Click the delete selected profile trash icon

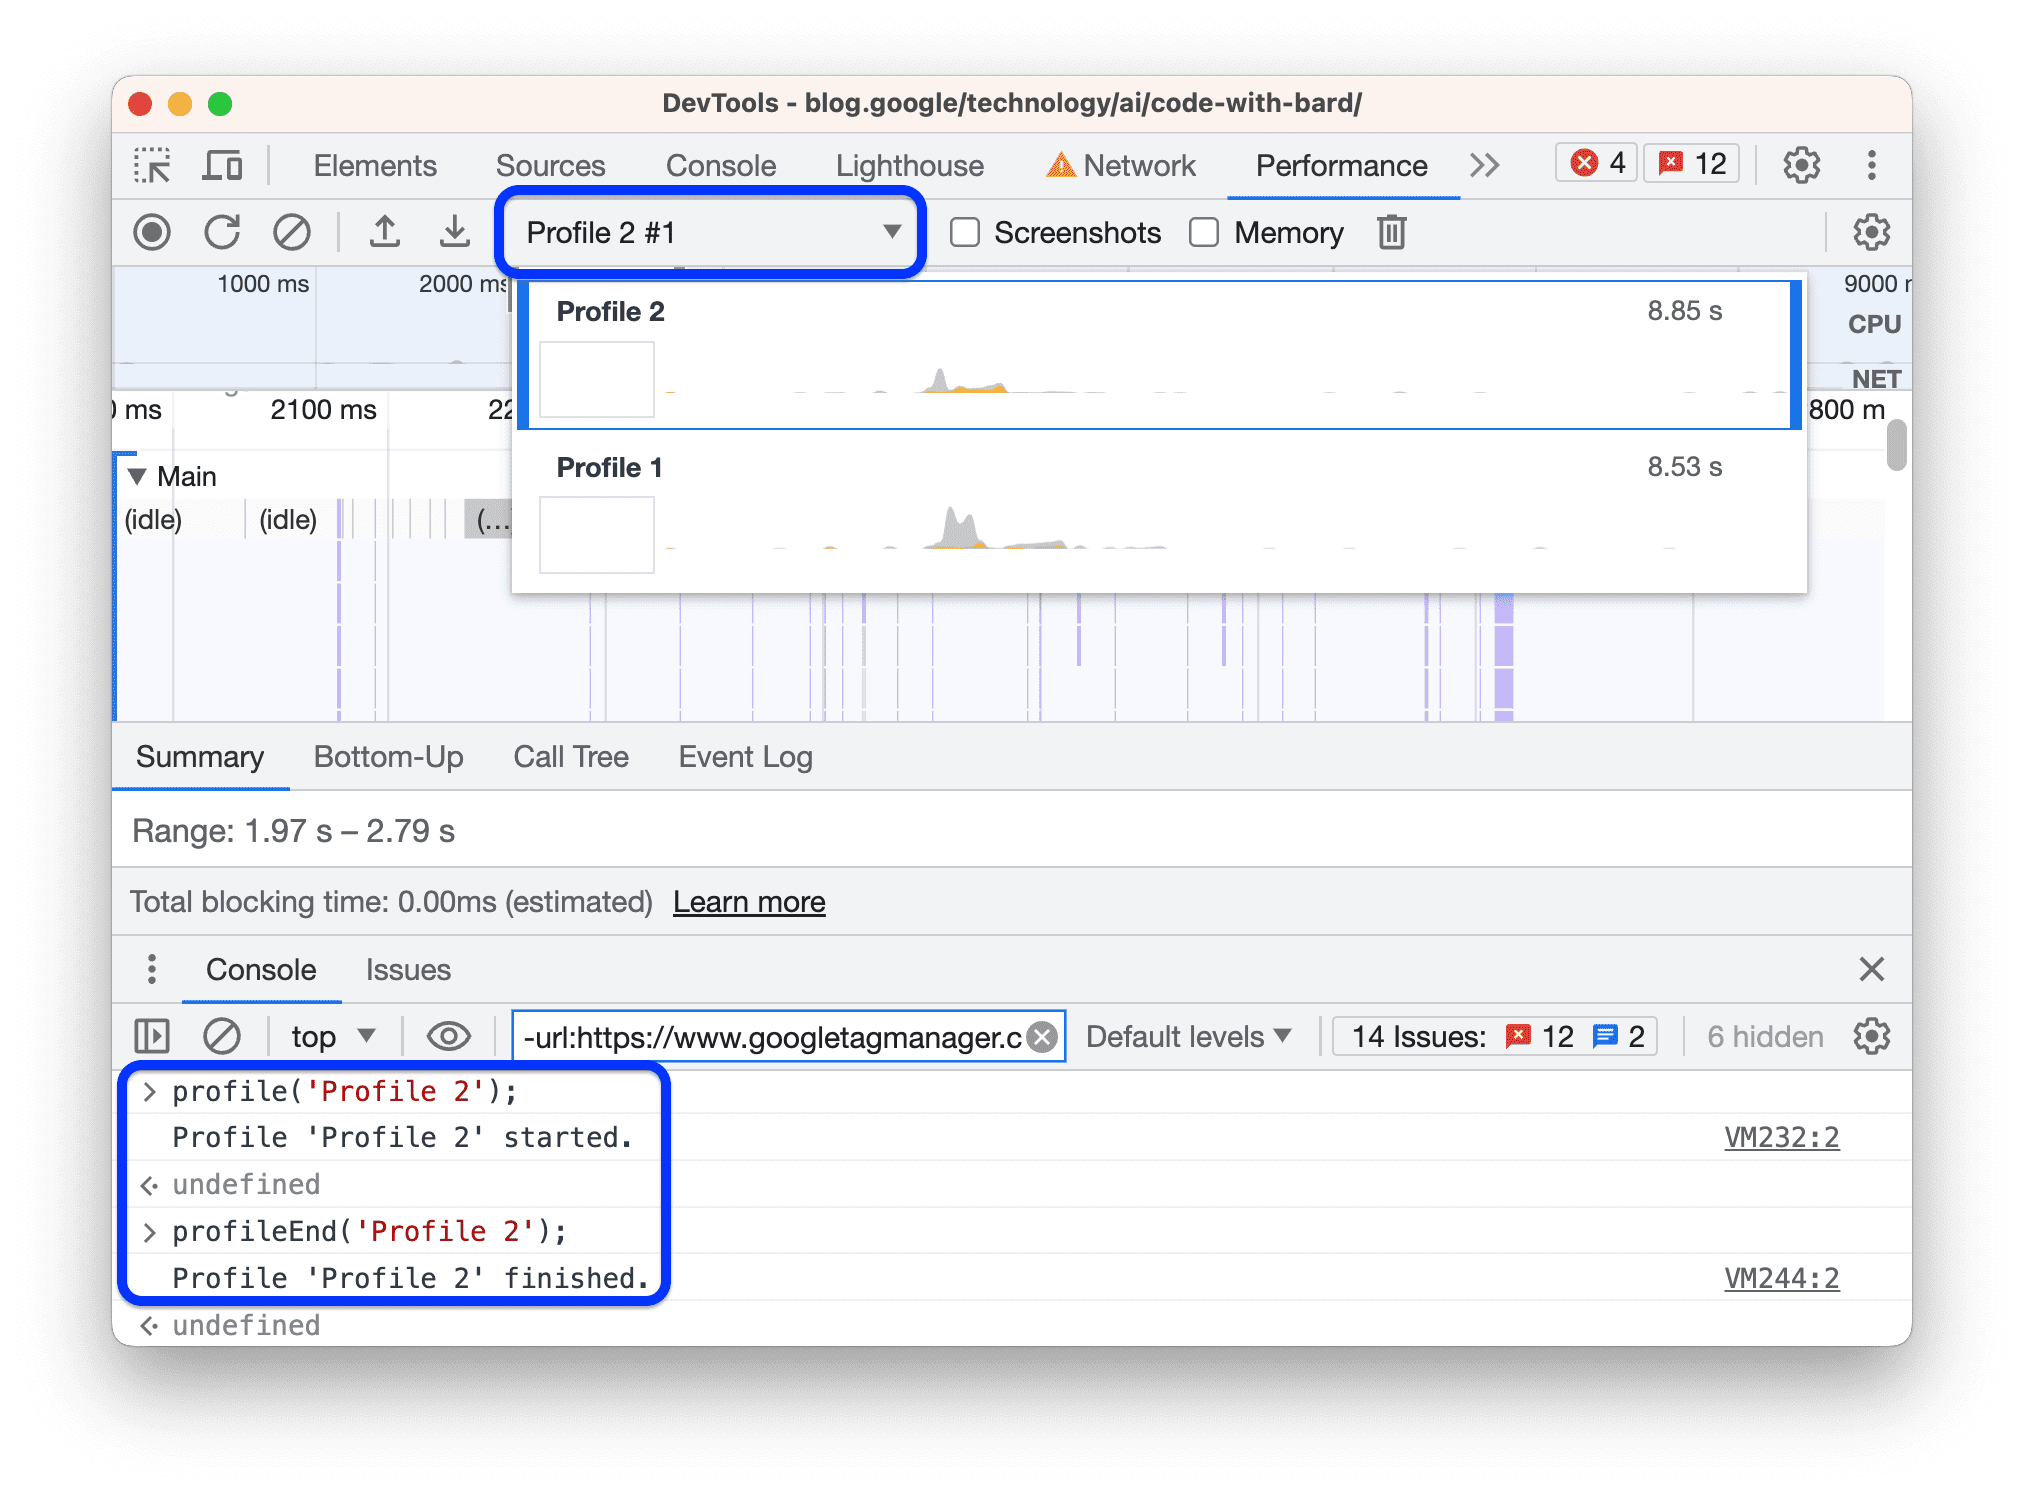[1391, 231]
